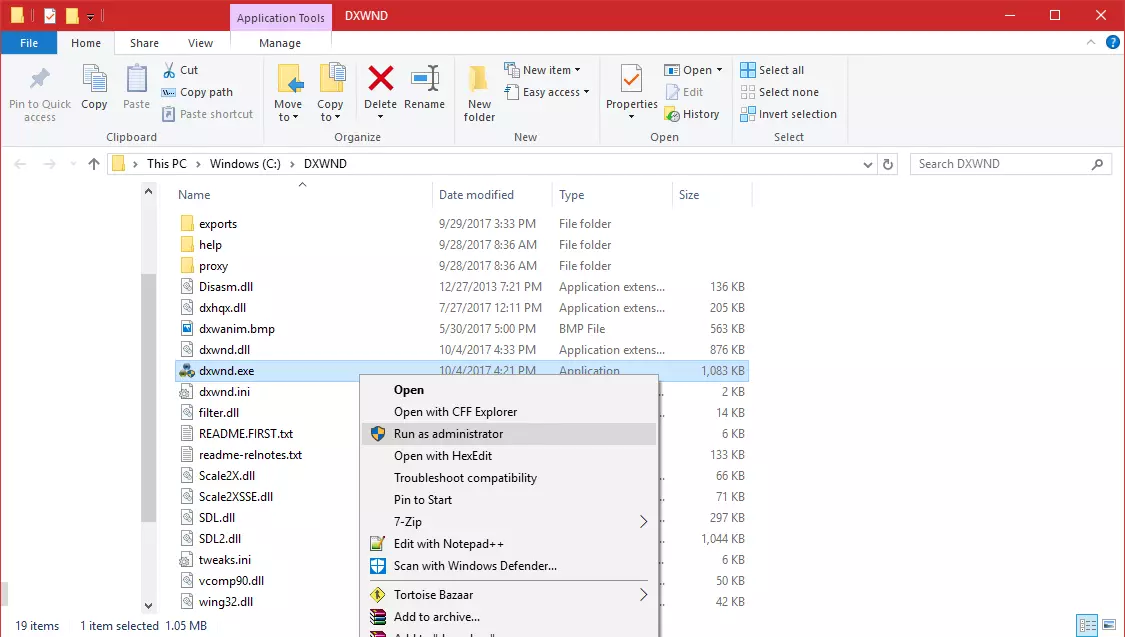
Task: Click the Copy ribbon icon
Action: (x=94, y=78)
